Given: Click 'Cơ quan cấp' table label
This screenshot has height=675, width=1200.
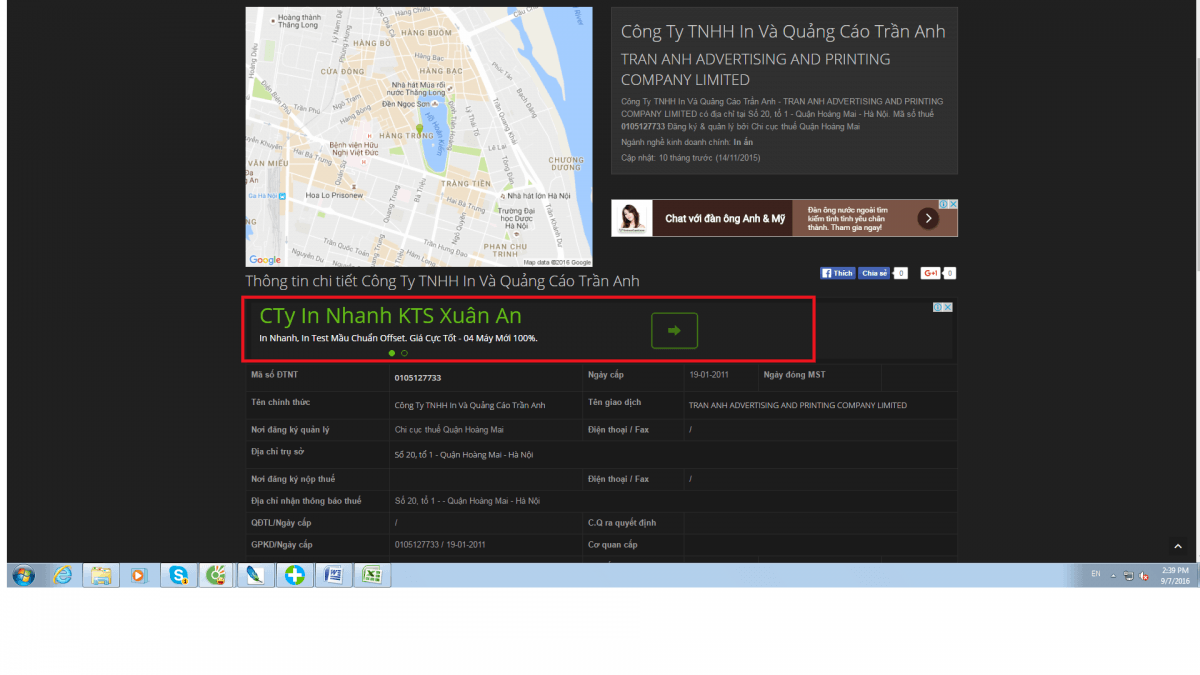Looking at the screenshot, I should pos(612,545).
